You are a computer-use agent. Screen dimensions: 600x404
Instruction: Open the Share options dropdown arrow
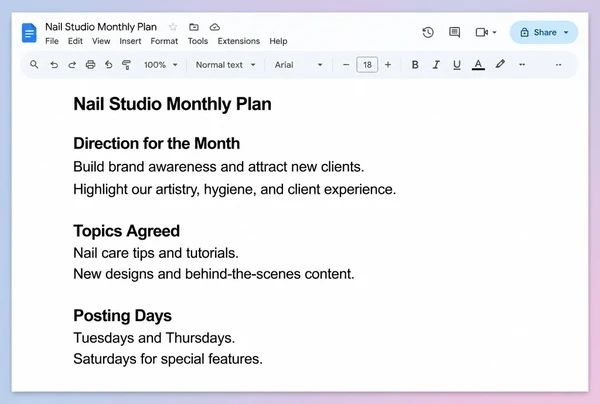coord(566,33)
